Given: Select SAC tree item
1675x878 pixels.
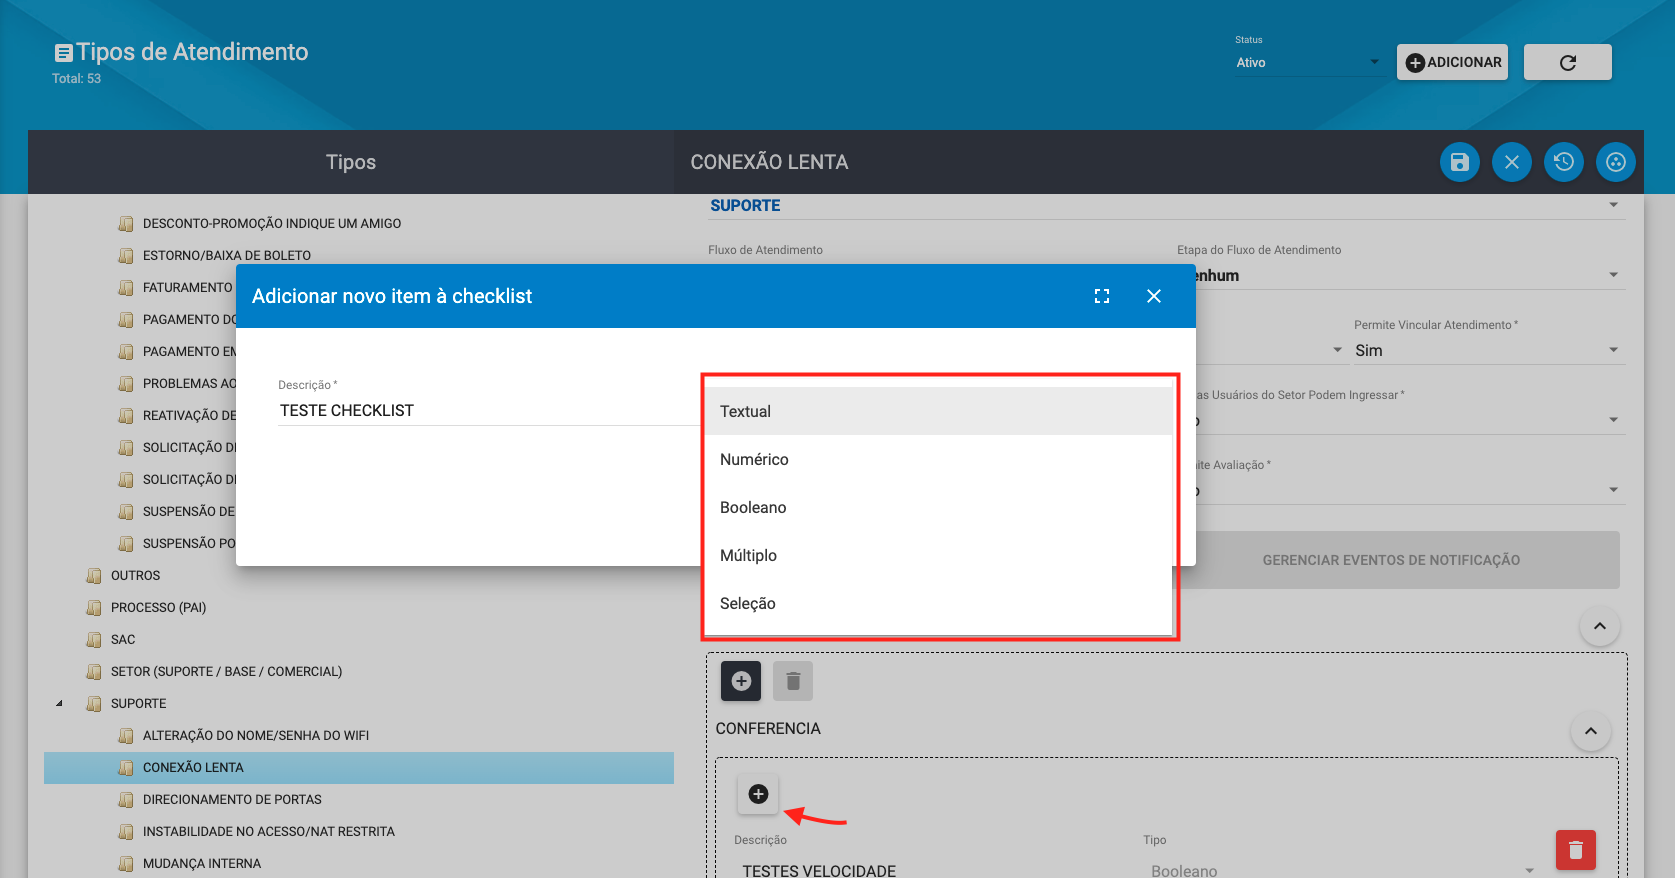Looking at the screenshot, I should point(123,639).
